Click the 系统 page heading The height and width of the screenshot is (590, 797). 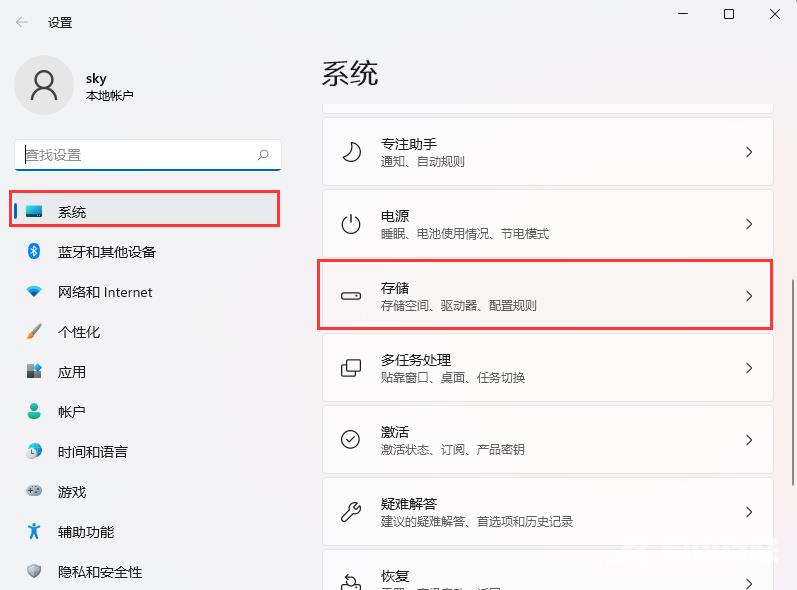tap(350, 74)
